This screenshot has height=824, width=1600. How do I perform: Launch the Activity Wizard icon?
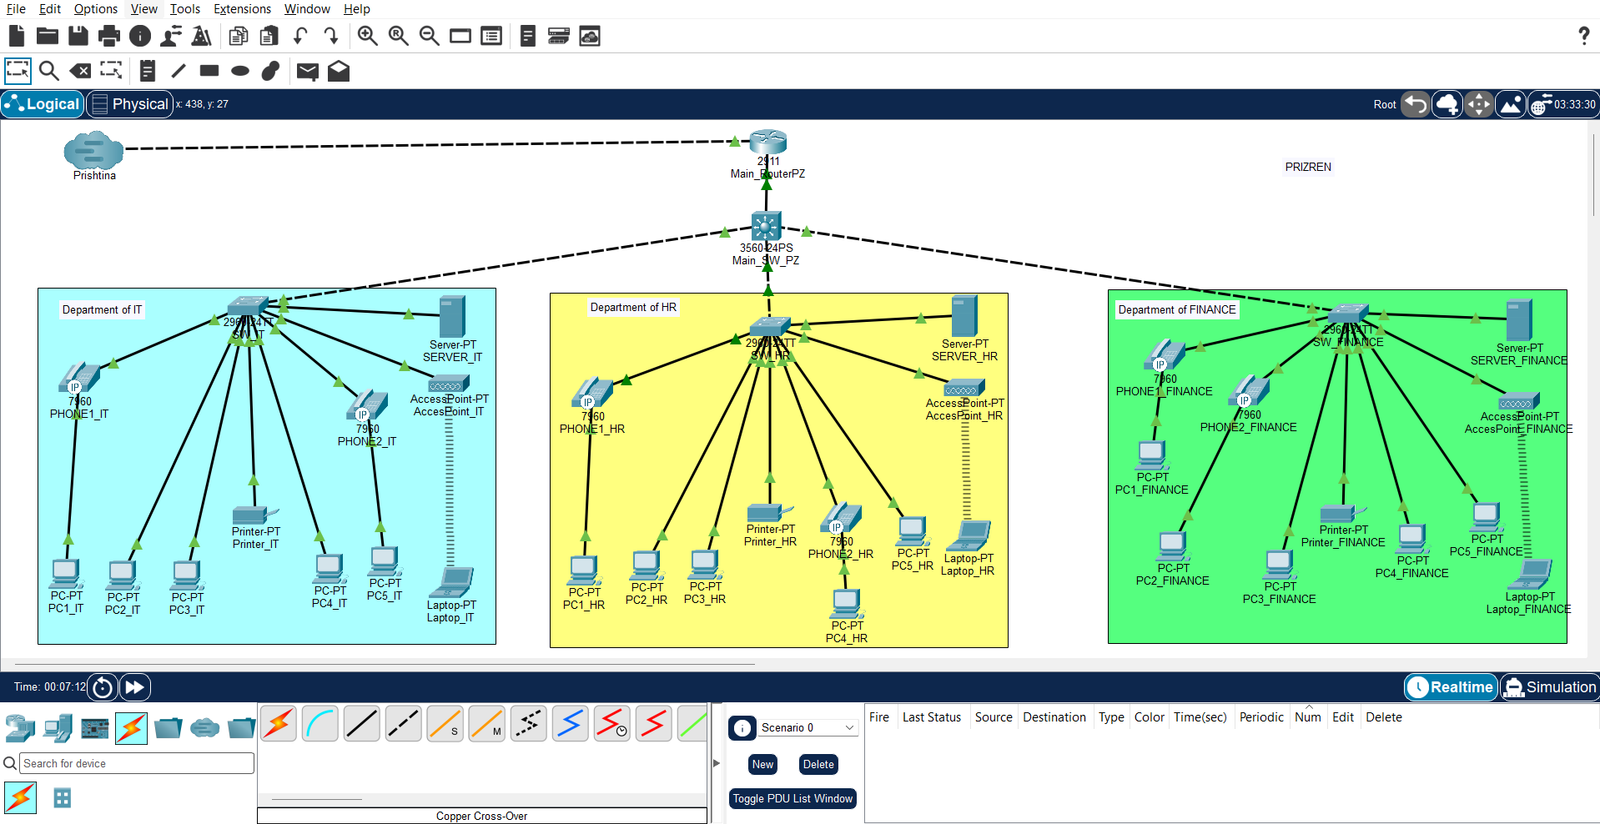click(x=201, y=36)
